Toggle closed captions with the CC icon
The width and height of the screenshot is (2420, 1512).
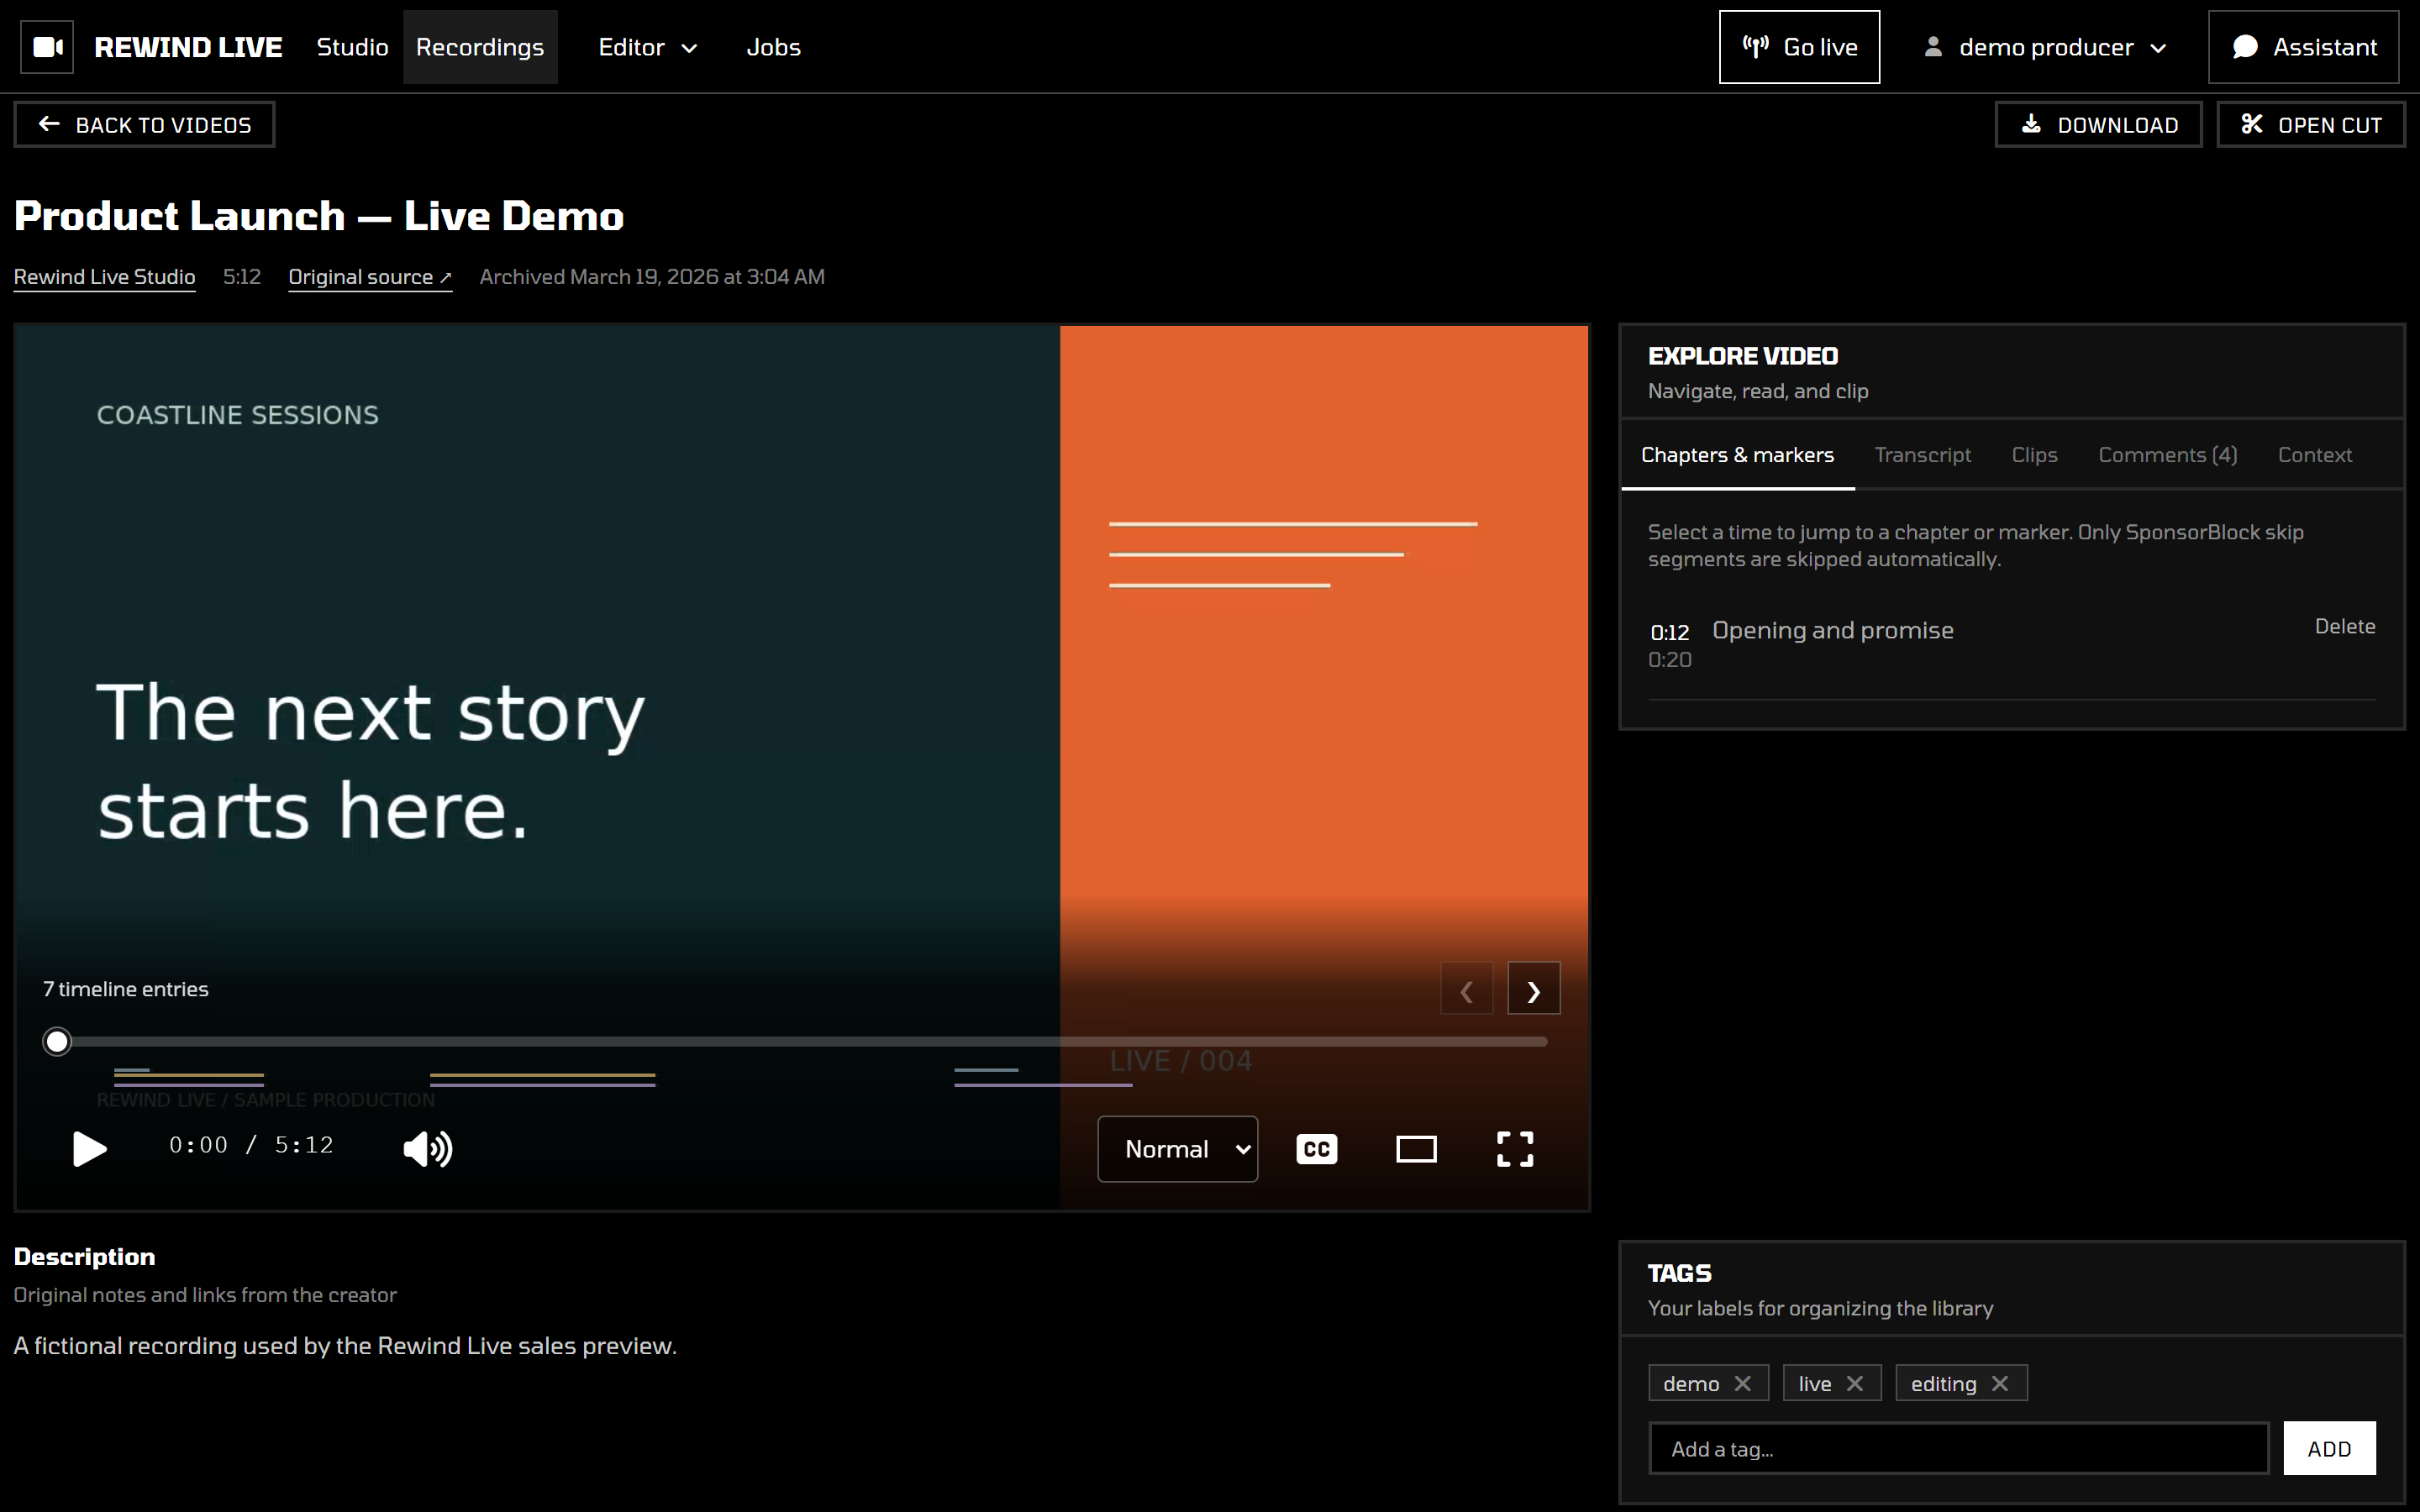[1316, 1149]
